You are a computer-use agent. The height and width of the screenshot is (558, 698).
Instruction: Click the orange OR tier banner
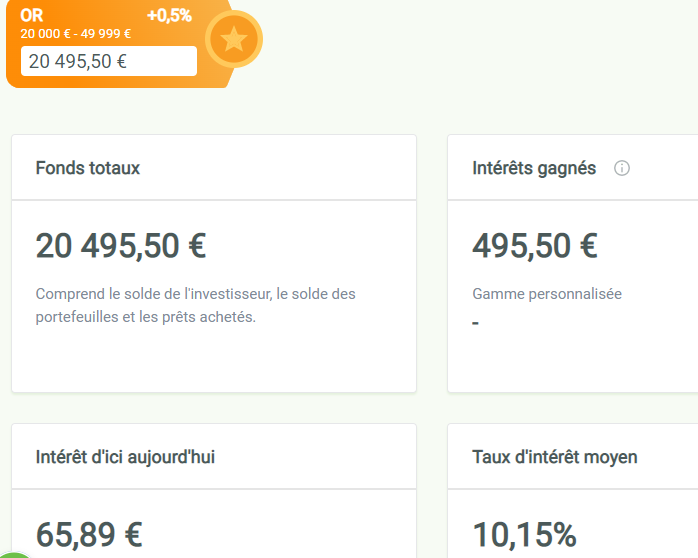coord(120,44)
